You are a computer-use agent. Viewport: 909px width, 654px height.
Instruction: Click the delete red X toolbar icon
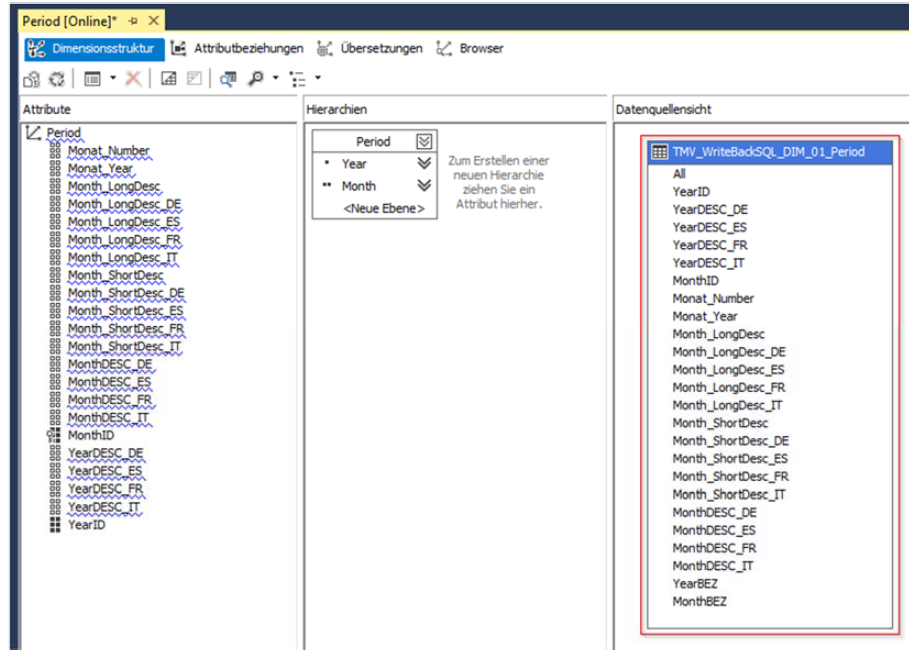point(132,77)
